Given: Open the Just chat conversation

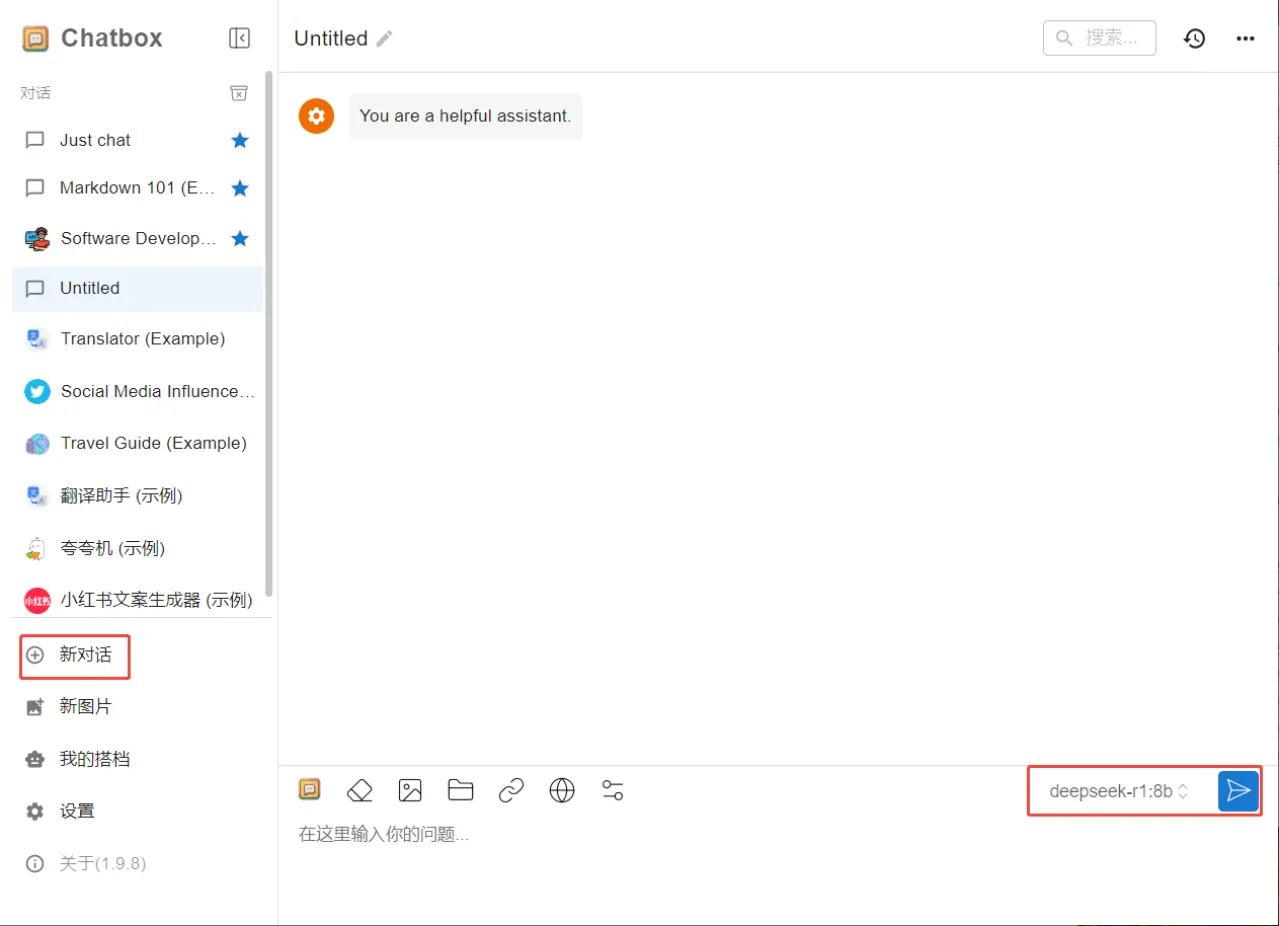Looking at the screenshot, I should tap(137, 140).
